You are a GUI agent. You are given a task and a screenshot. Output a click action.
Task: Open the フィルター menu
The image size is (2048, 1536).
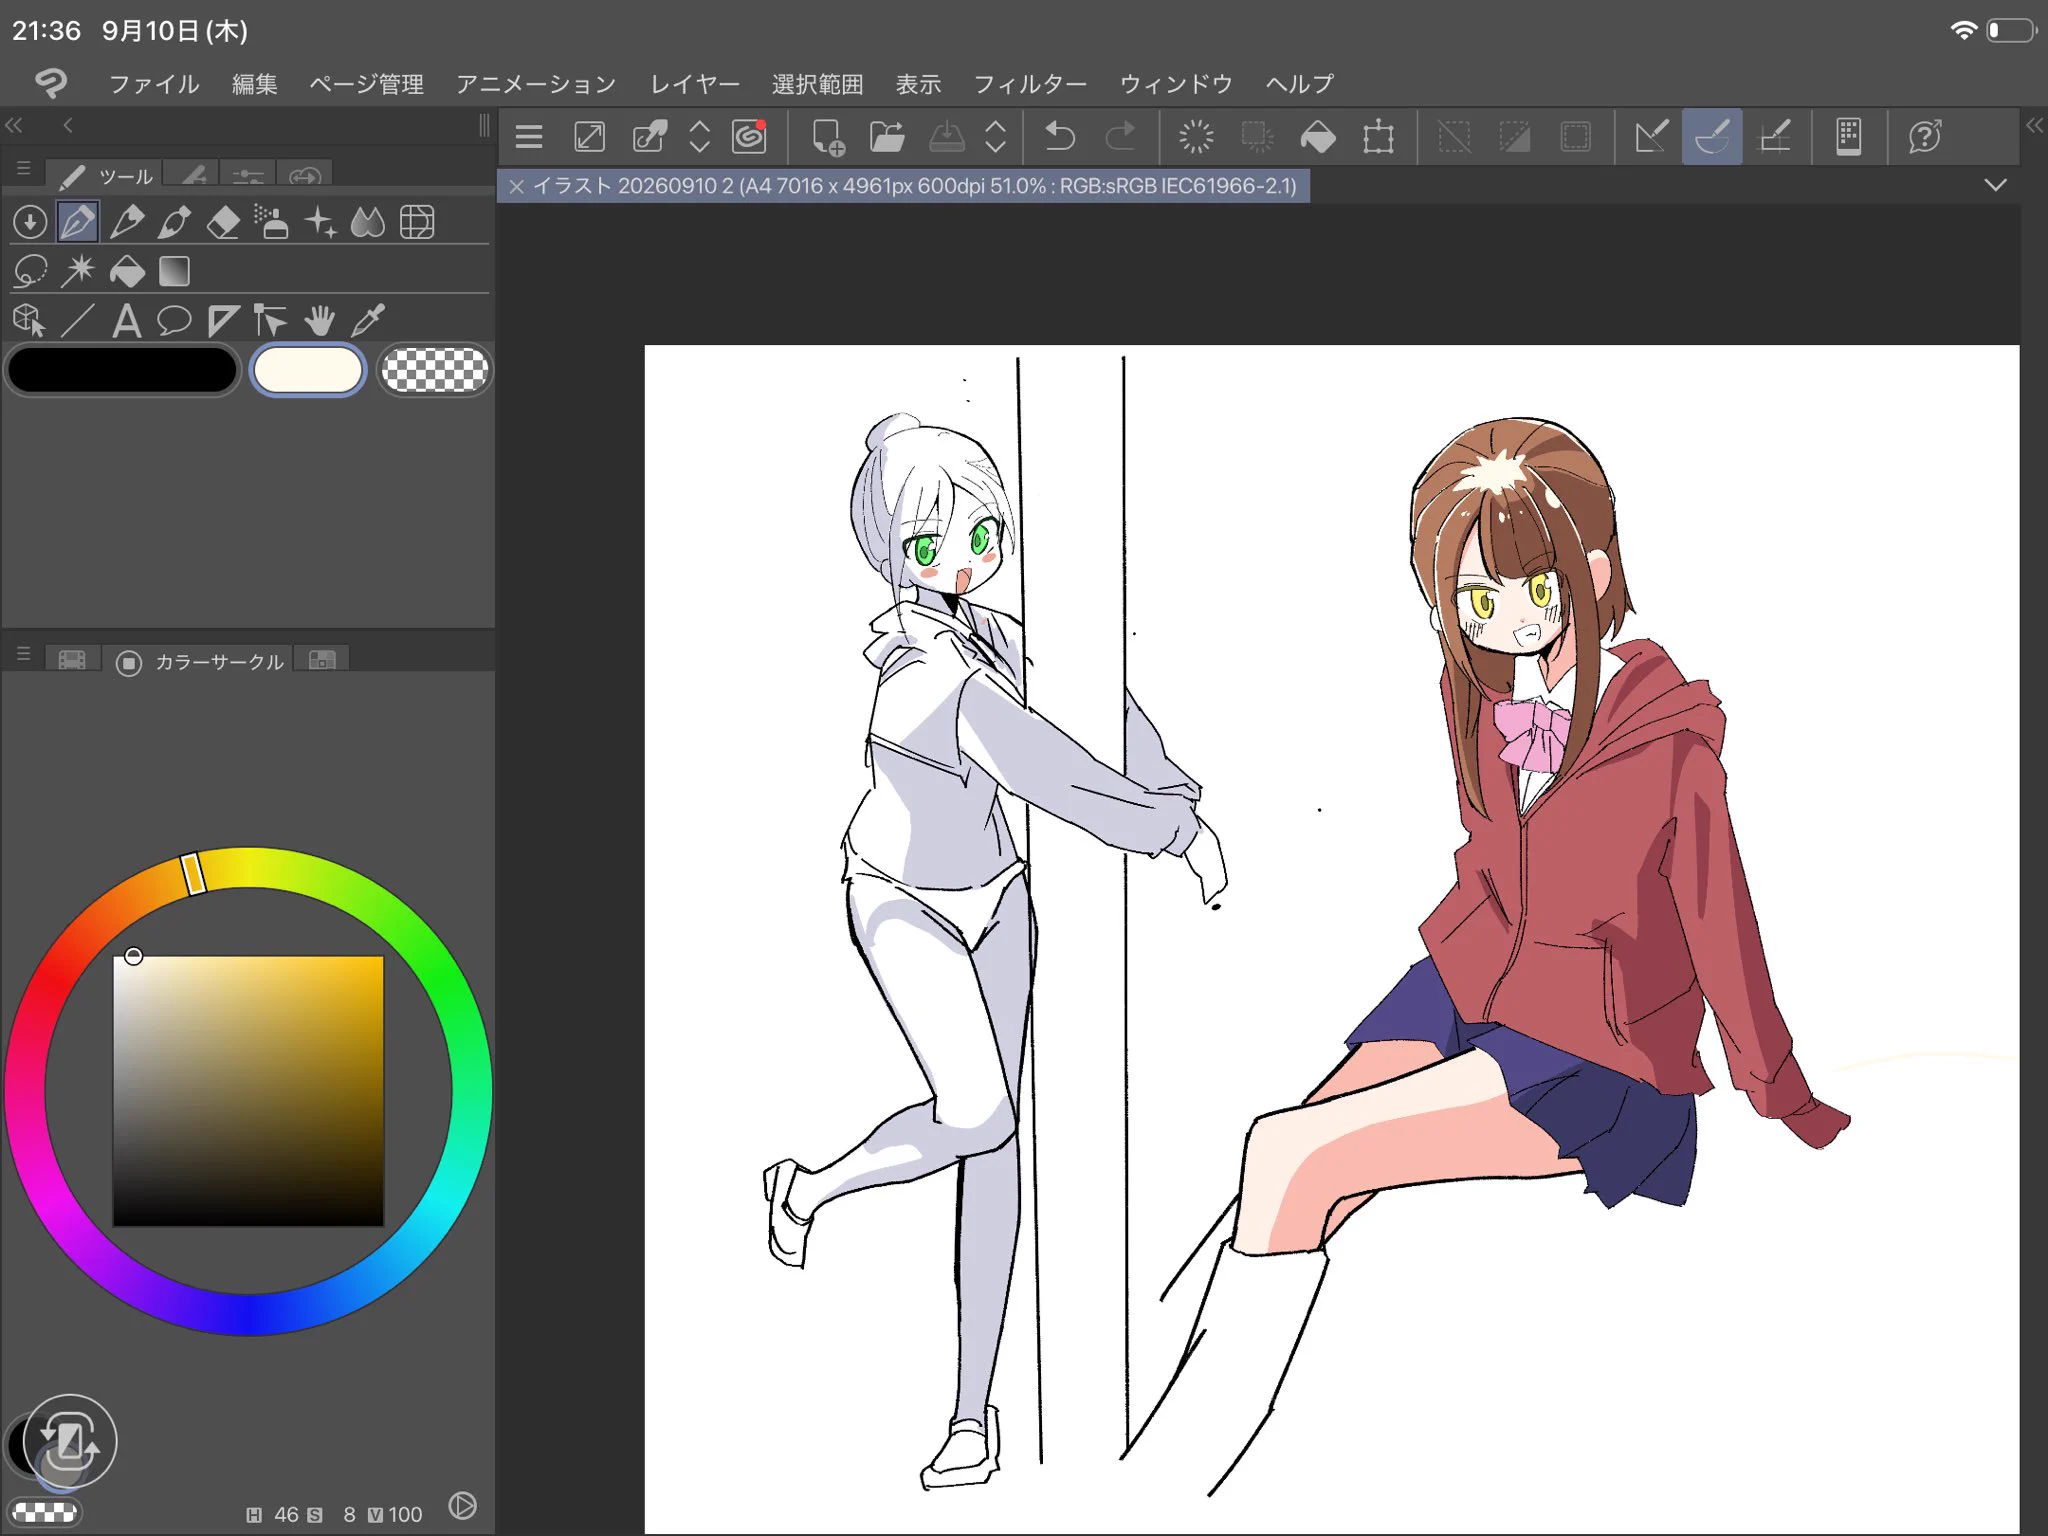(x=1030, y=84)
